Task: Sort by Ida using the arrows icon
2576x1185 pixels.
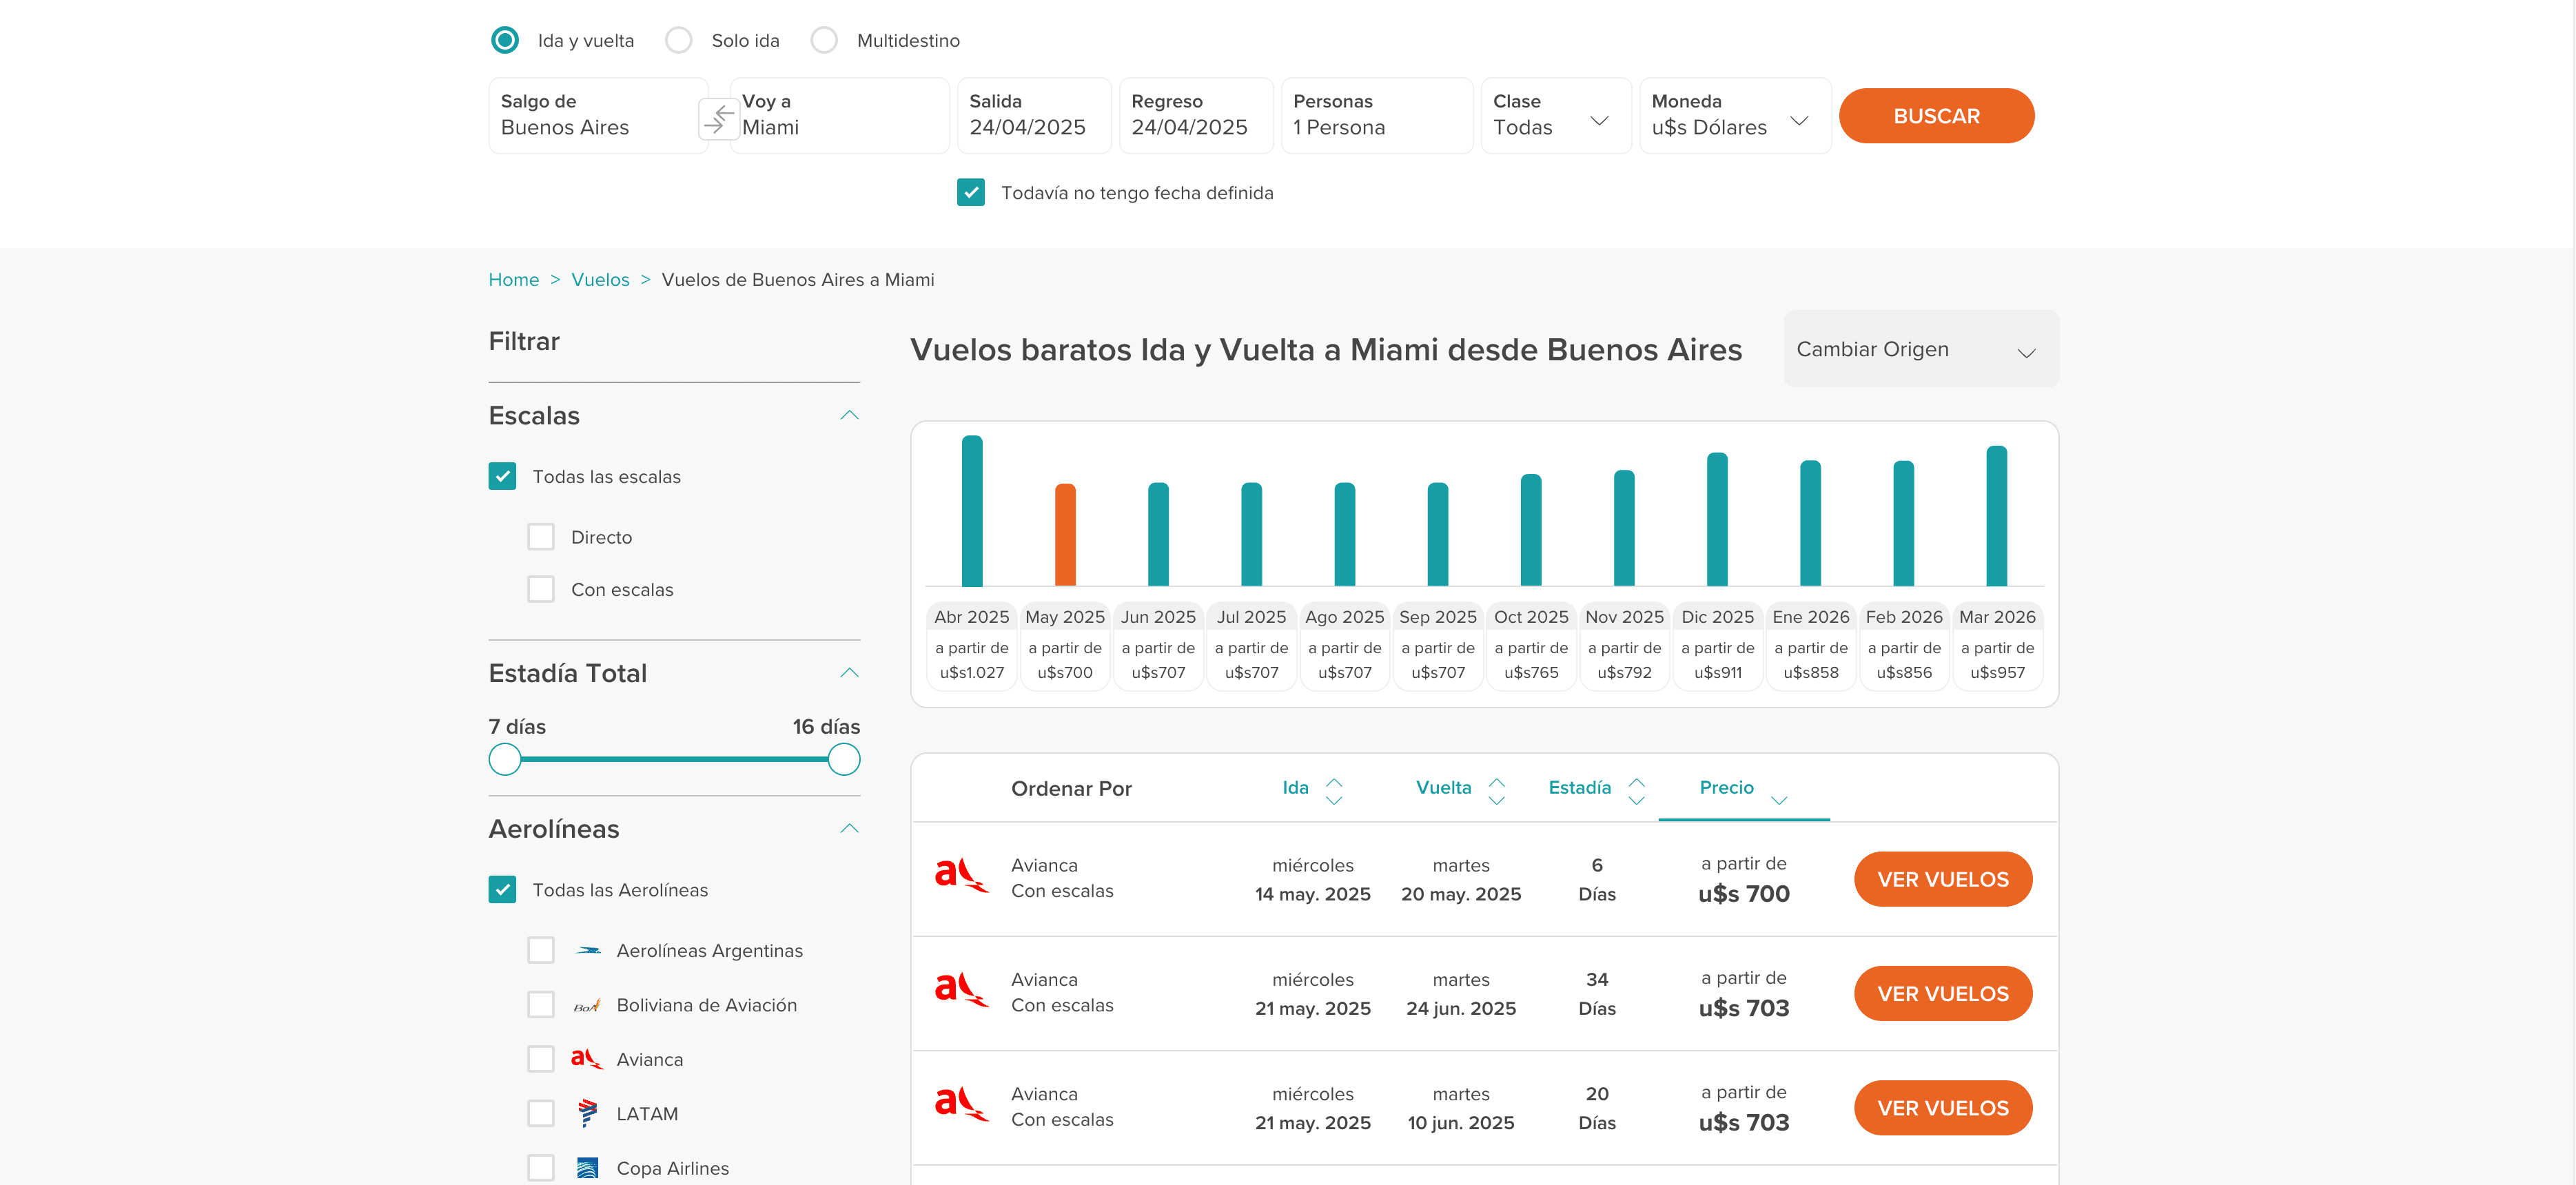Action: pyautogui.click(x=1333, y=790)
